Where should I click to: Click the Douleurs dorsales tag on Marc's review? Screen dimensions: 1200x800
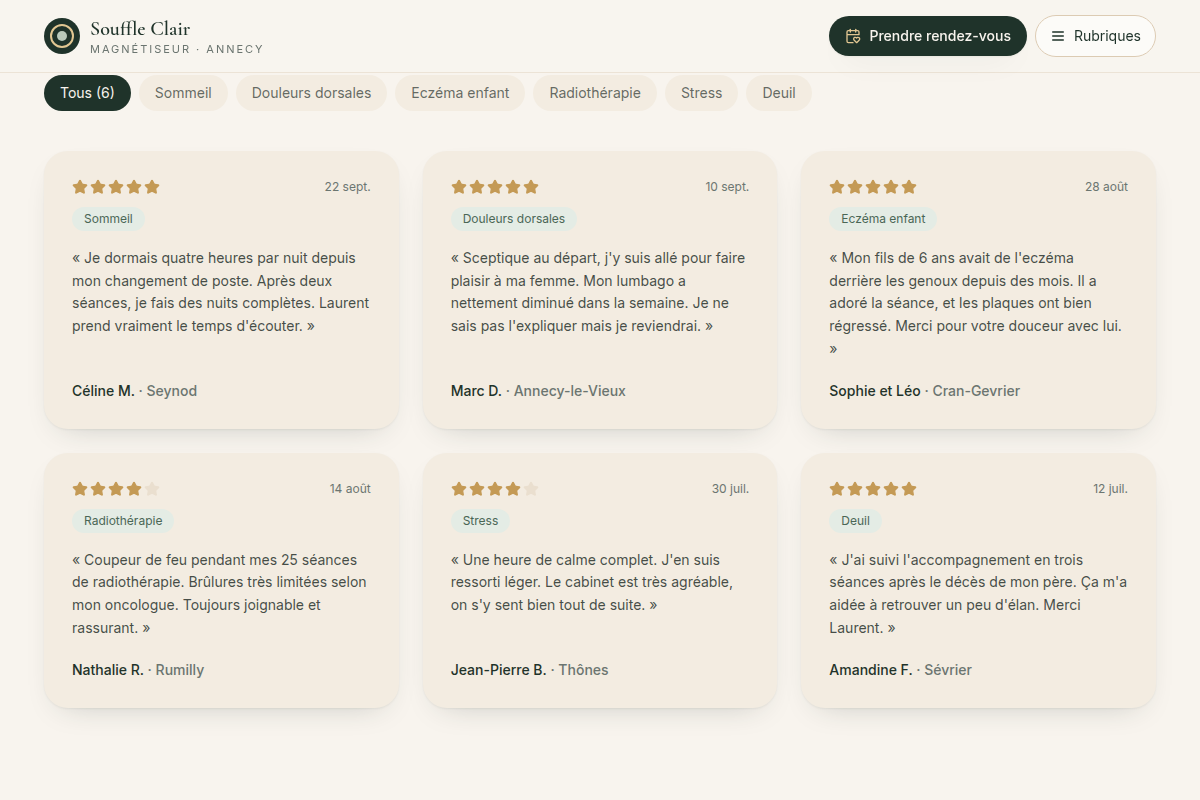[514, 219]
